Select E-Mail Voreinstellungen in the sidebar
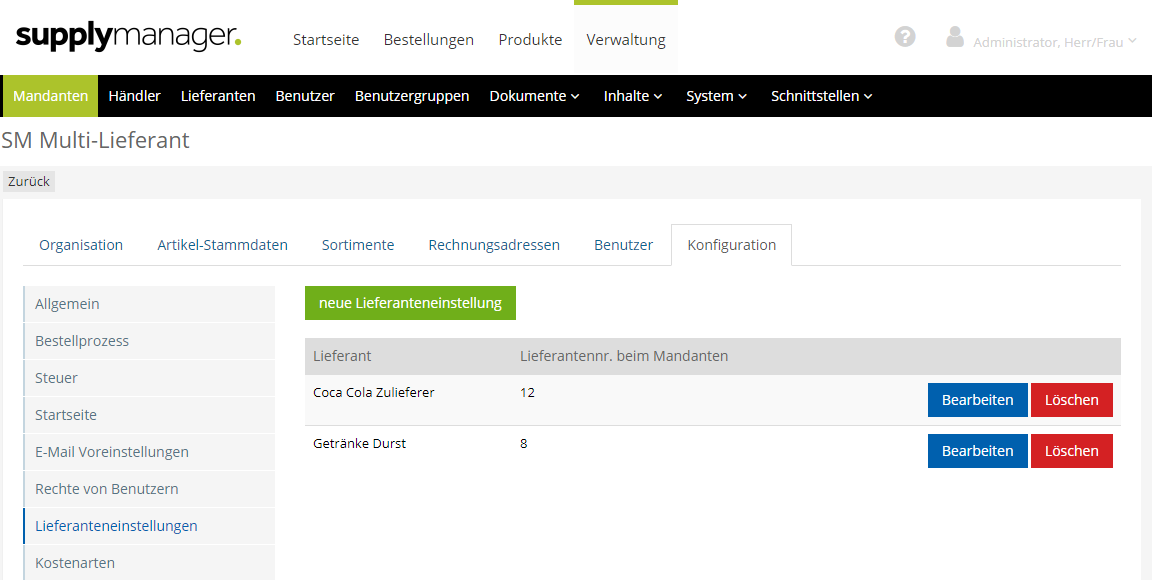This screenshot has height=580, width=1152. point(112,452)
